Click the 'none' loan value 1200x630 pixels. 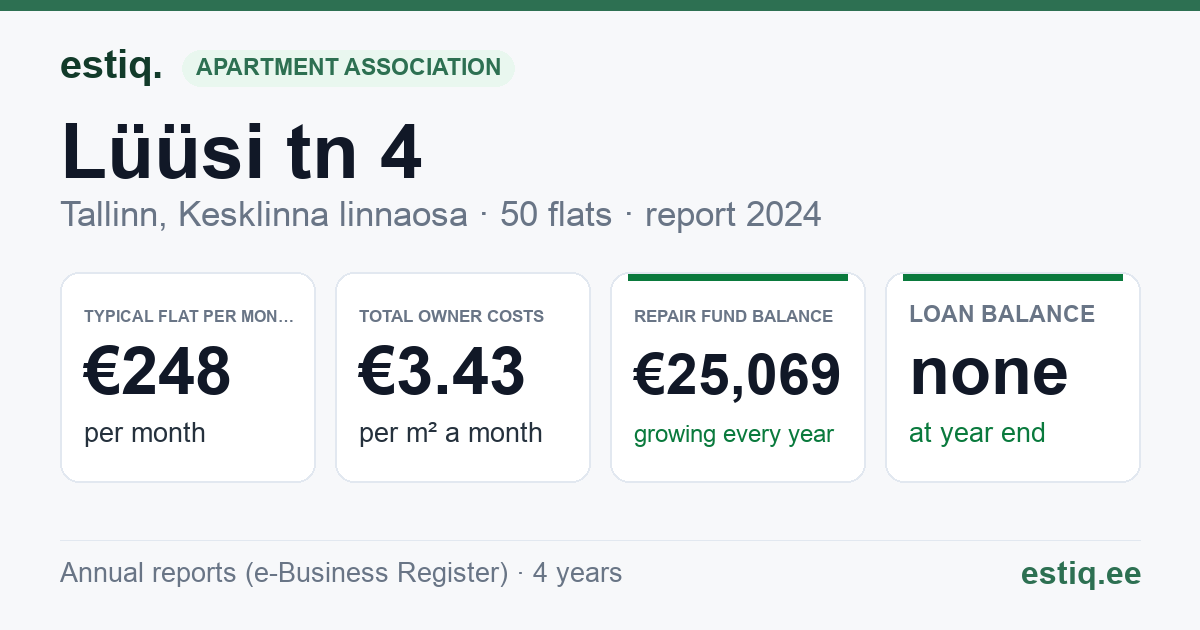[989, 372]
